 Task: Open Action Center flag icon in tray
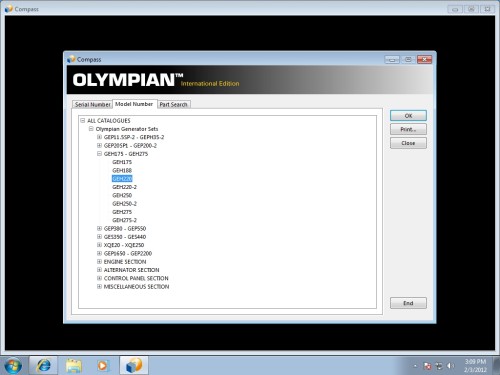(427, 366)
